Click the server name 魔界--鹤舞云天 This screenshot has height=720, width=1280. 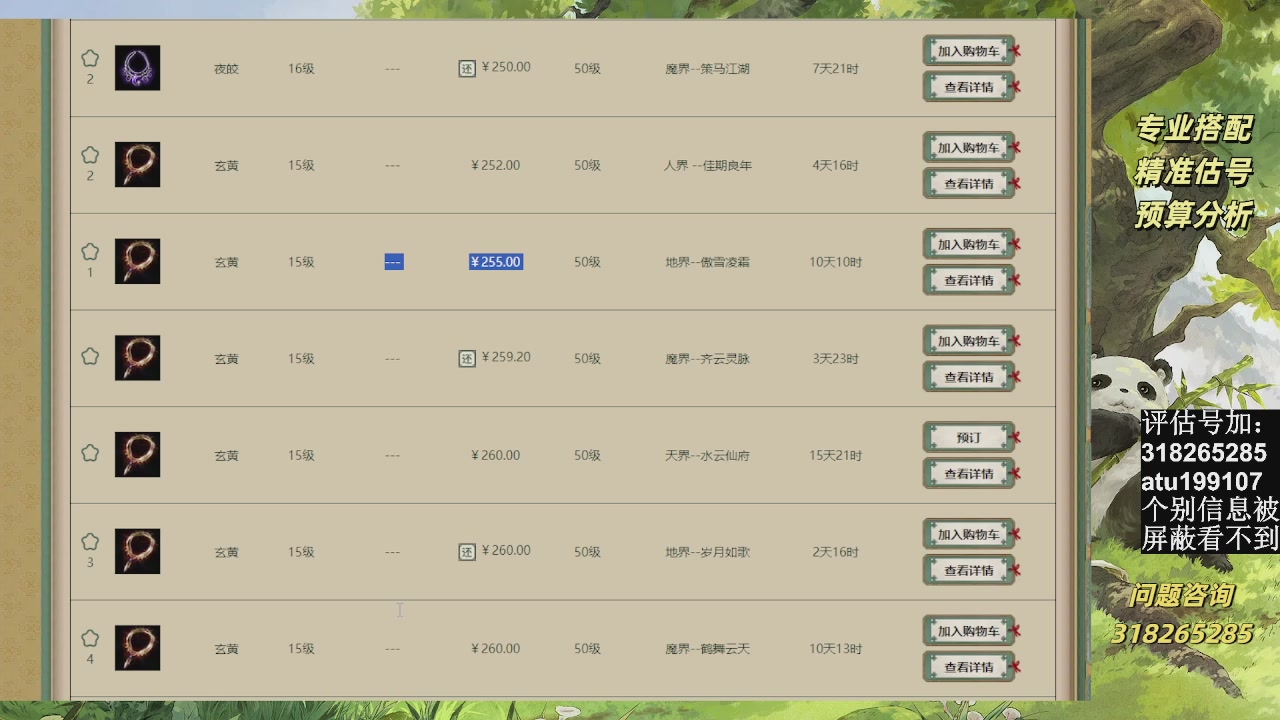(x=707, y=649)
